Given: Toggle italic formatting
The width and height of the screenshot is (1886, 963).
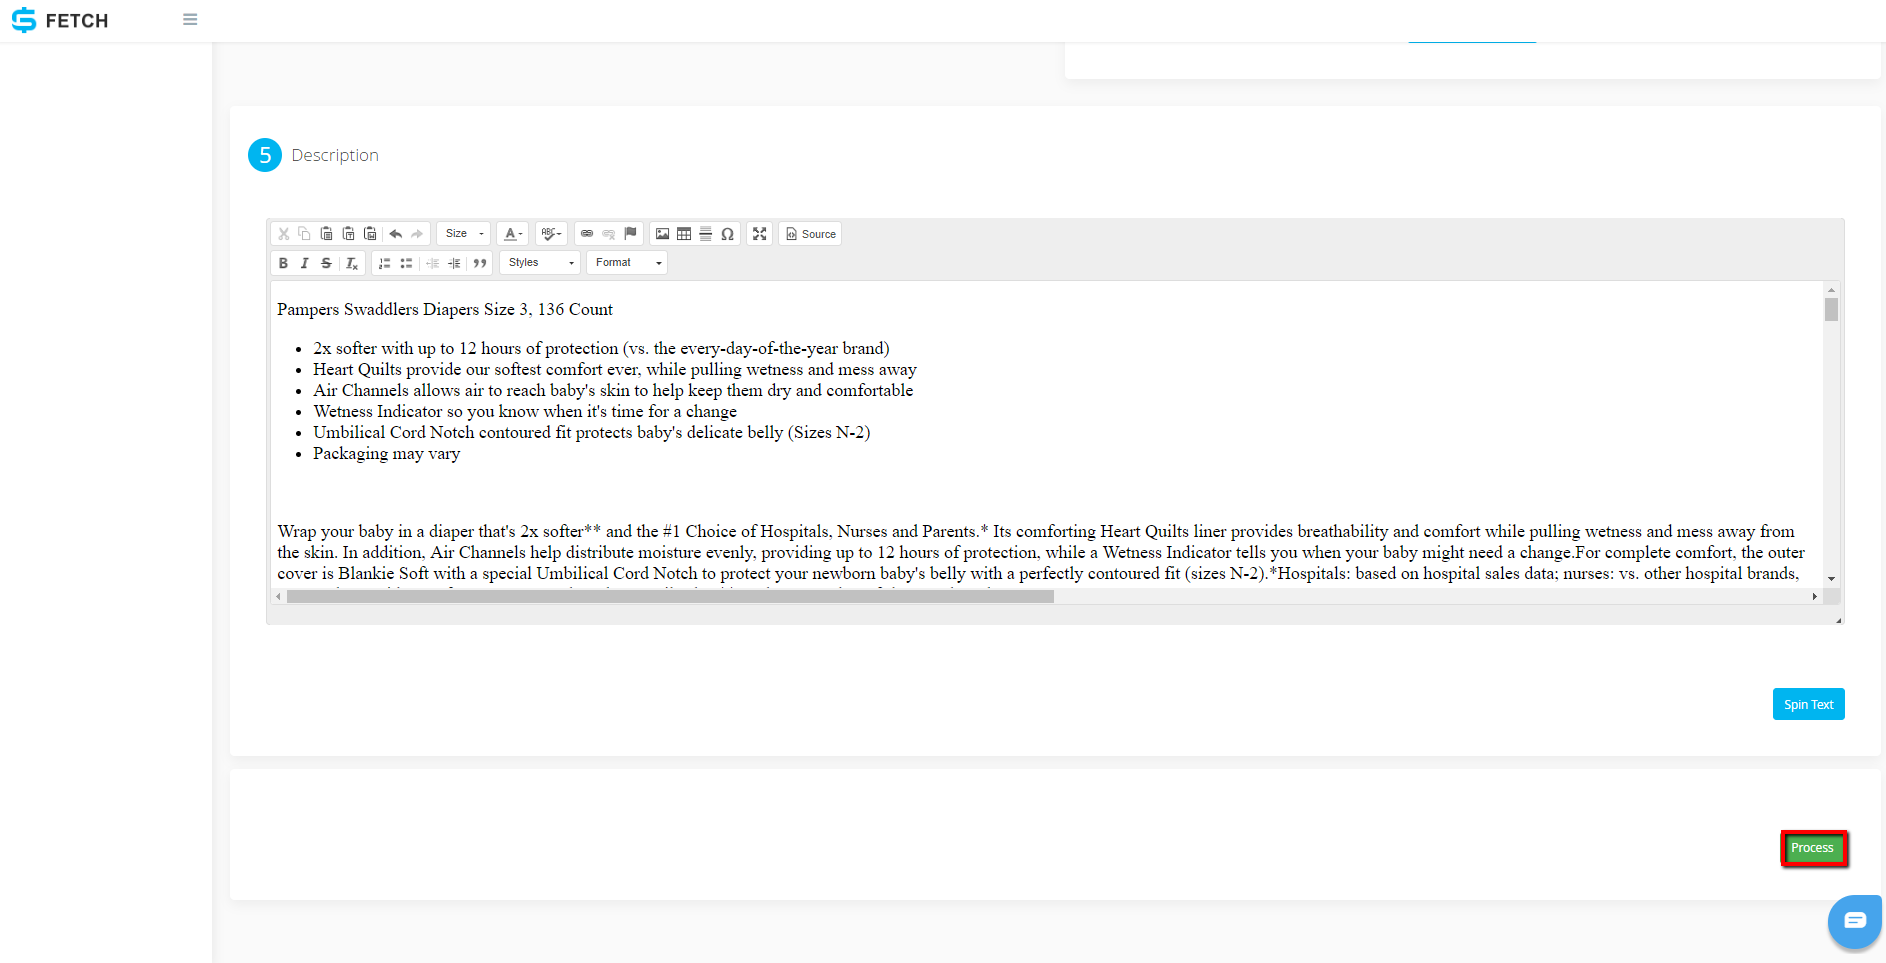Looking at the screenshot, I should coord(304,263).
